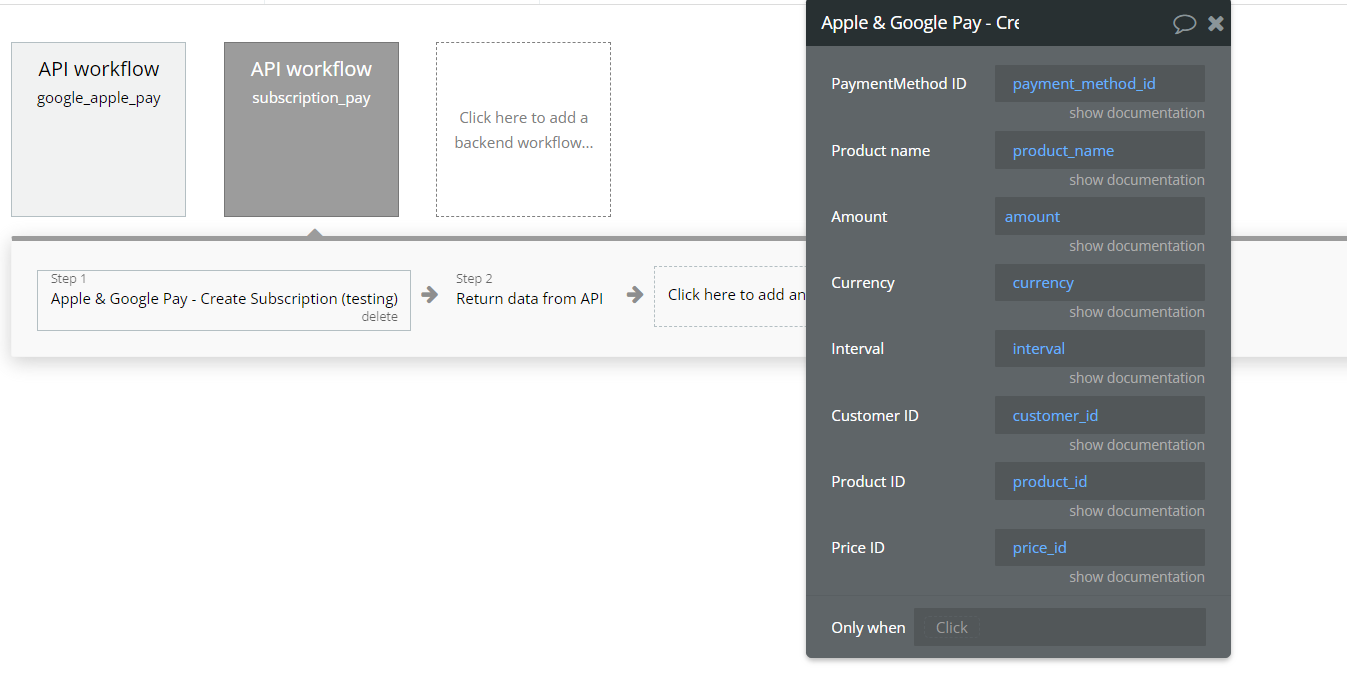The image size is (1347, 696).
Task: Edit the interval expression field
Action: (1100, 349)
